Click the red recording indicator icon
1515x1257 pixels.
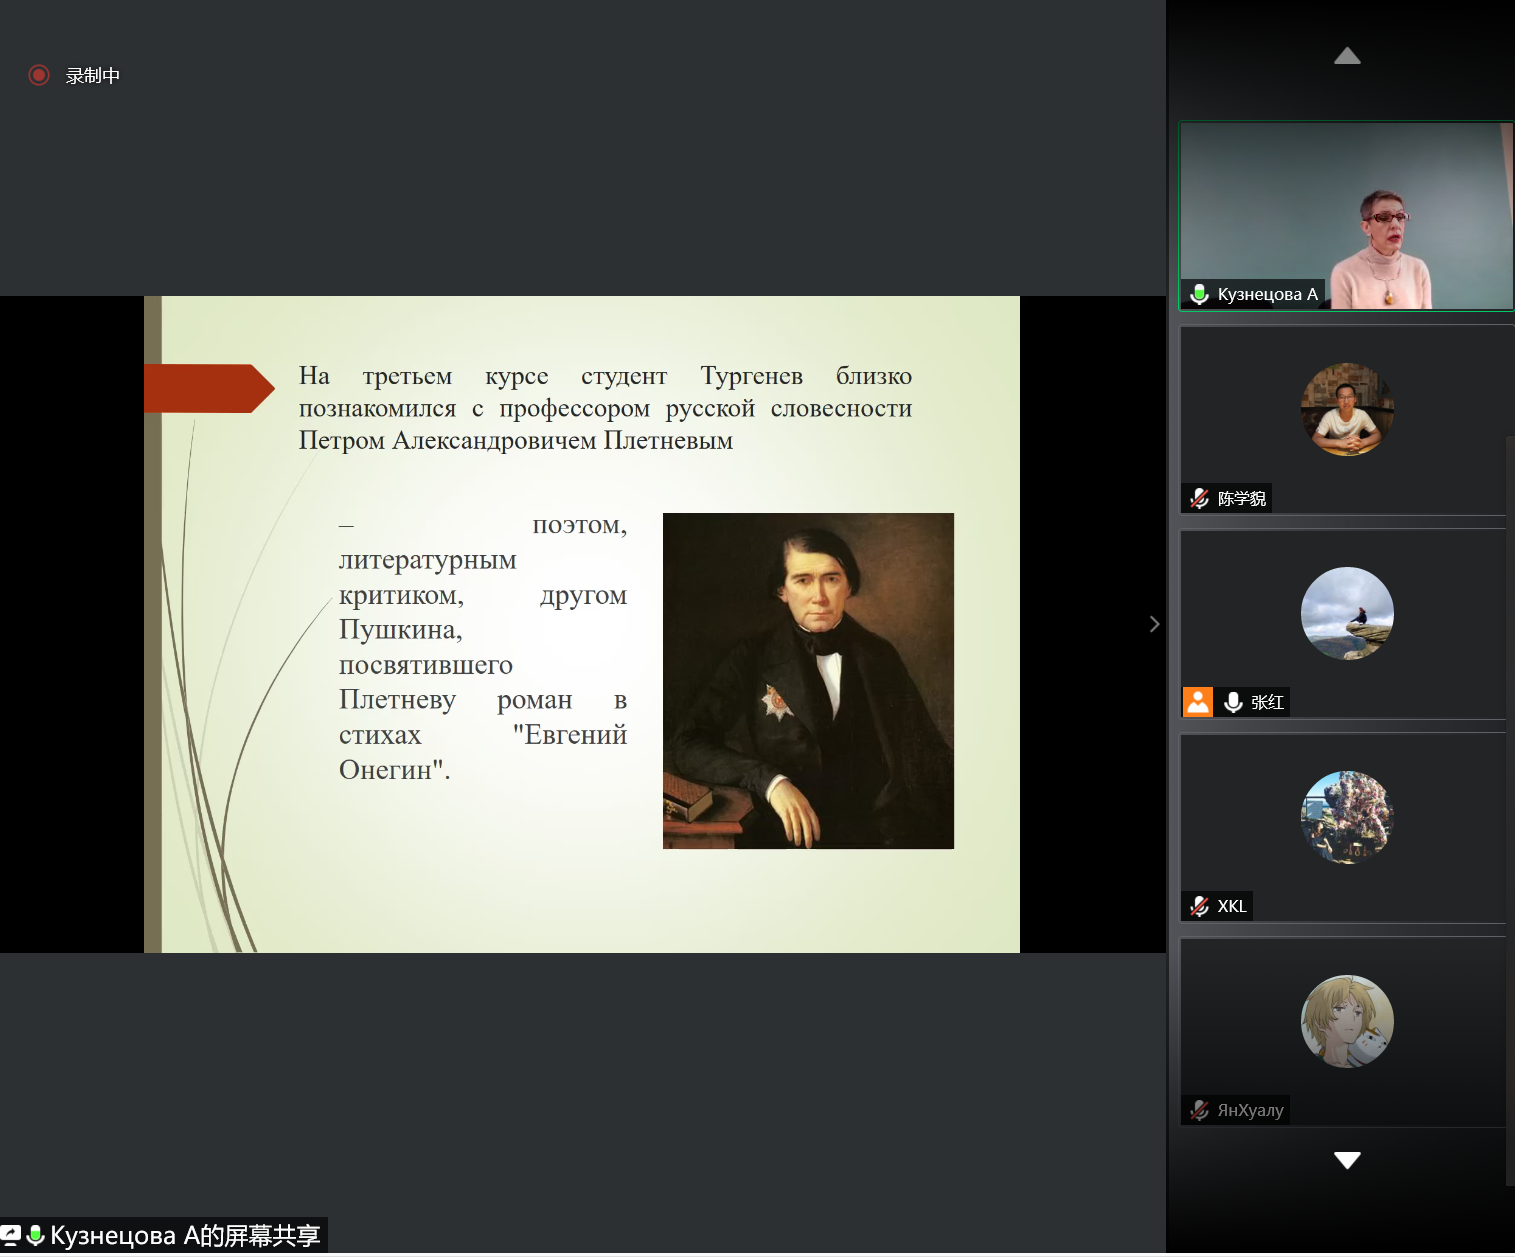[39, 75]
